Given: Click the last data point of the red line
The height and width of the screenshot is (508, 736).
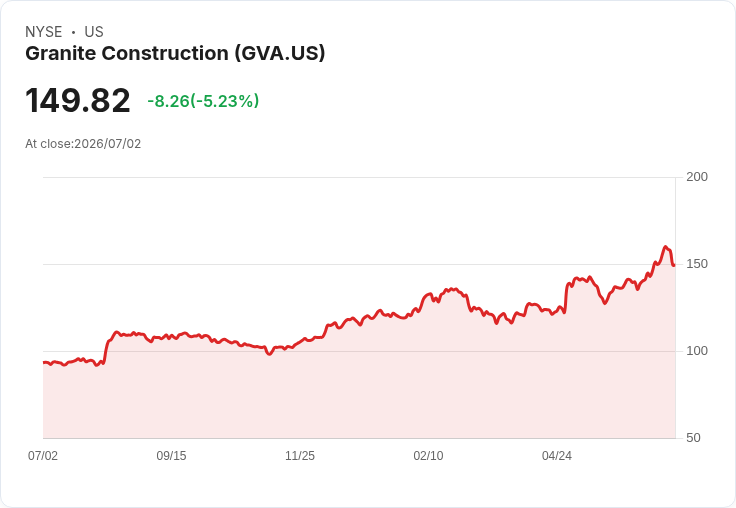Looking at the screenshot, I should click(674, 265).
